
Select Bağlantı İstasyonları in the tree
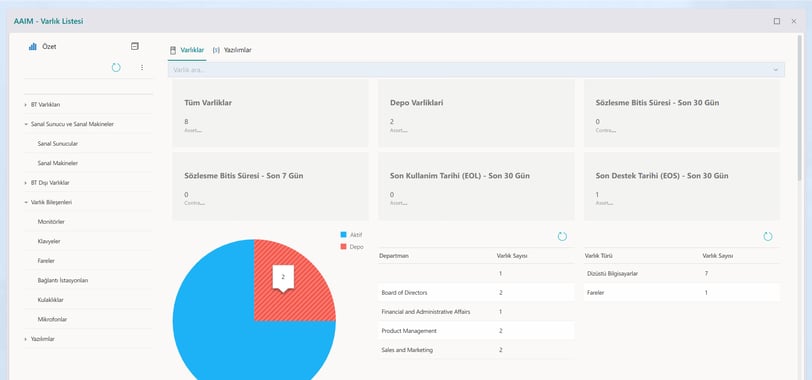tap(63, 280)
